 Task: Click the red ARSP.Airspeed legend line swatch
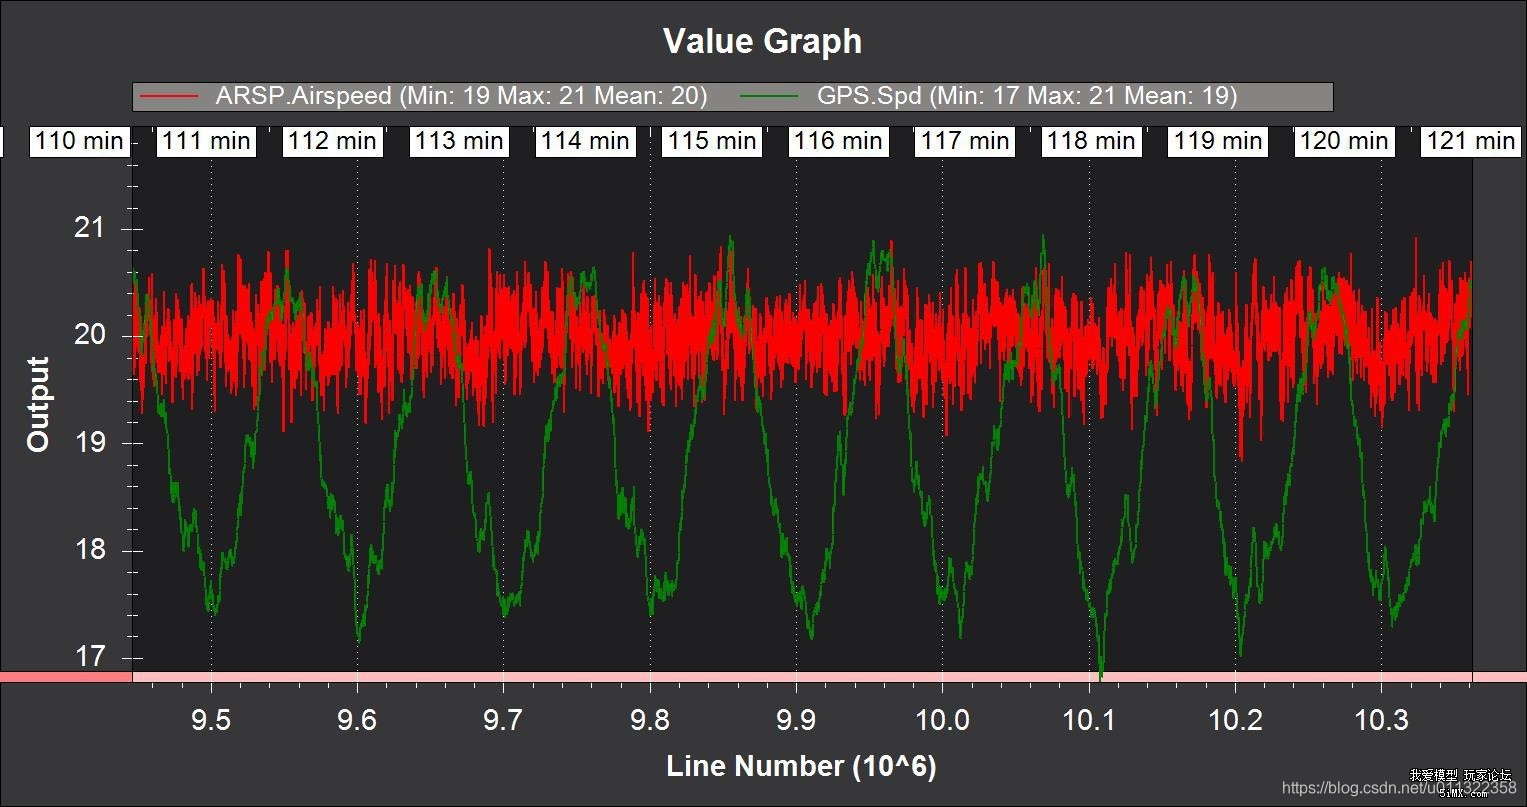(x=170, y=96)
